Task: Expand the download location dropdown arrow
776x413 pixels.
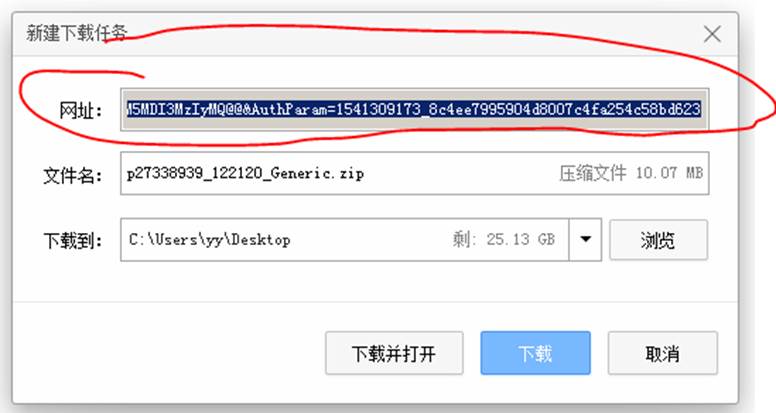Action: pyautogui.click(x=585, y=240)
